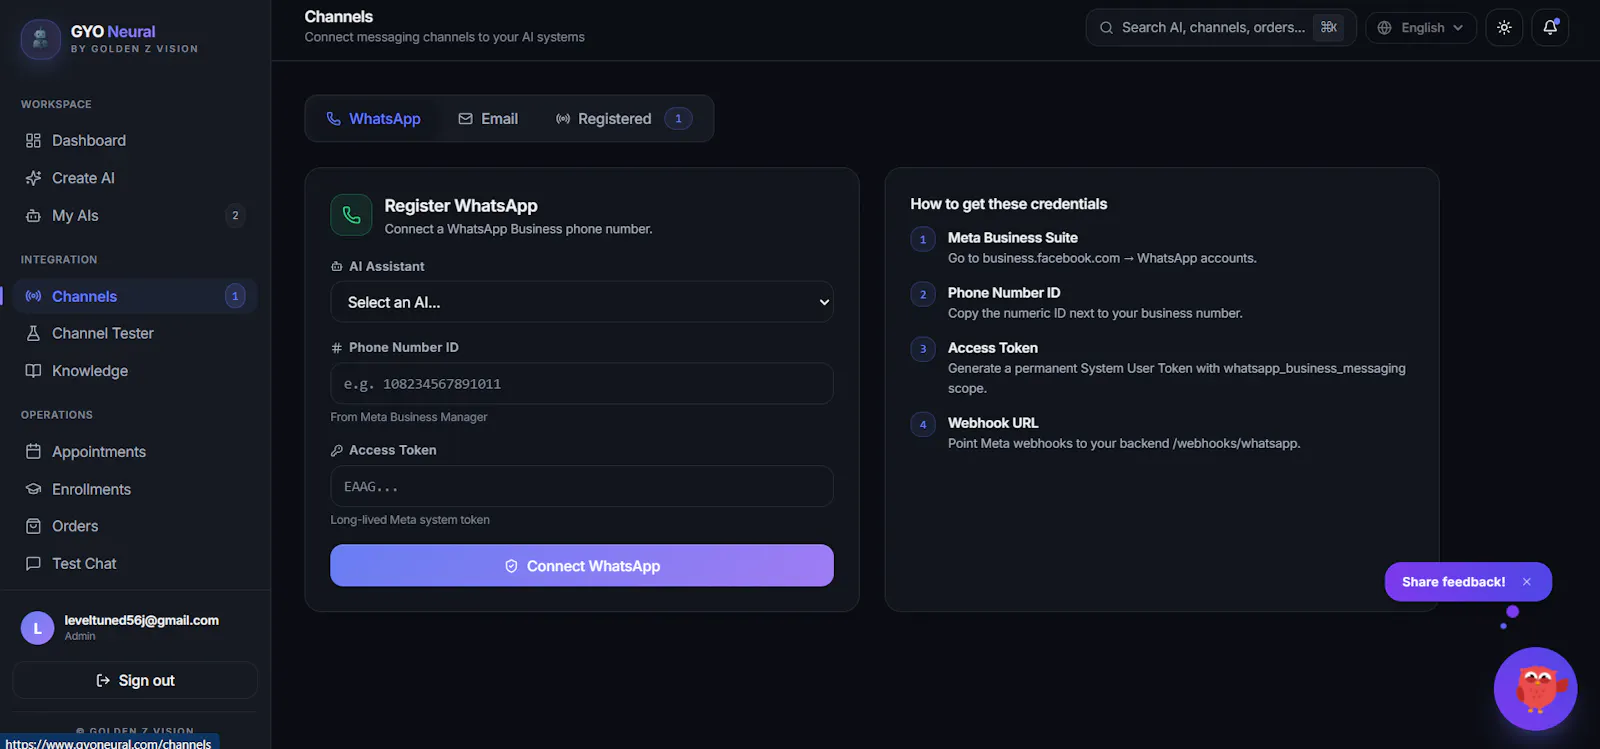Click the Access Token key icon
The width and height of the screenshot is (1600, 749).
pos(337,451)
